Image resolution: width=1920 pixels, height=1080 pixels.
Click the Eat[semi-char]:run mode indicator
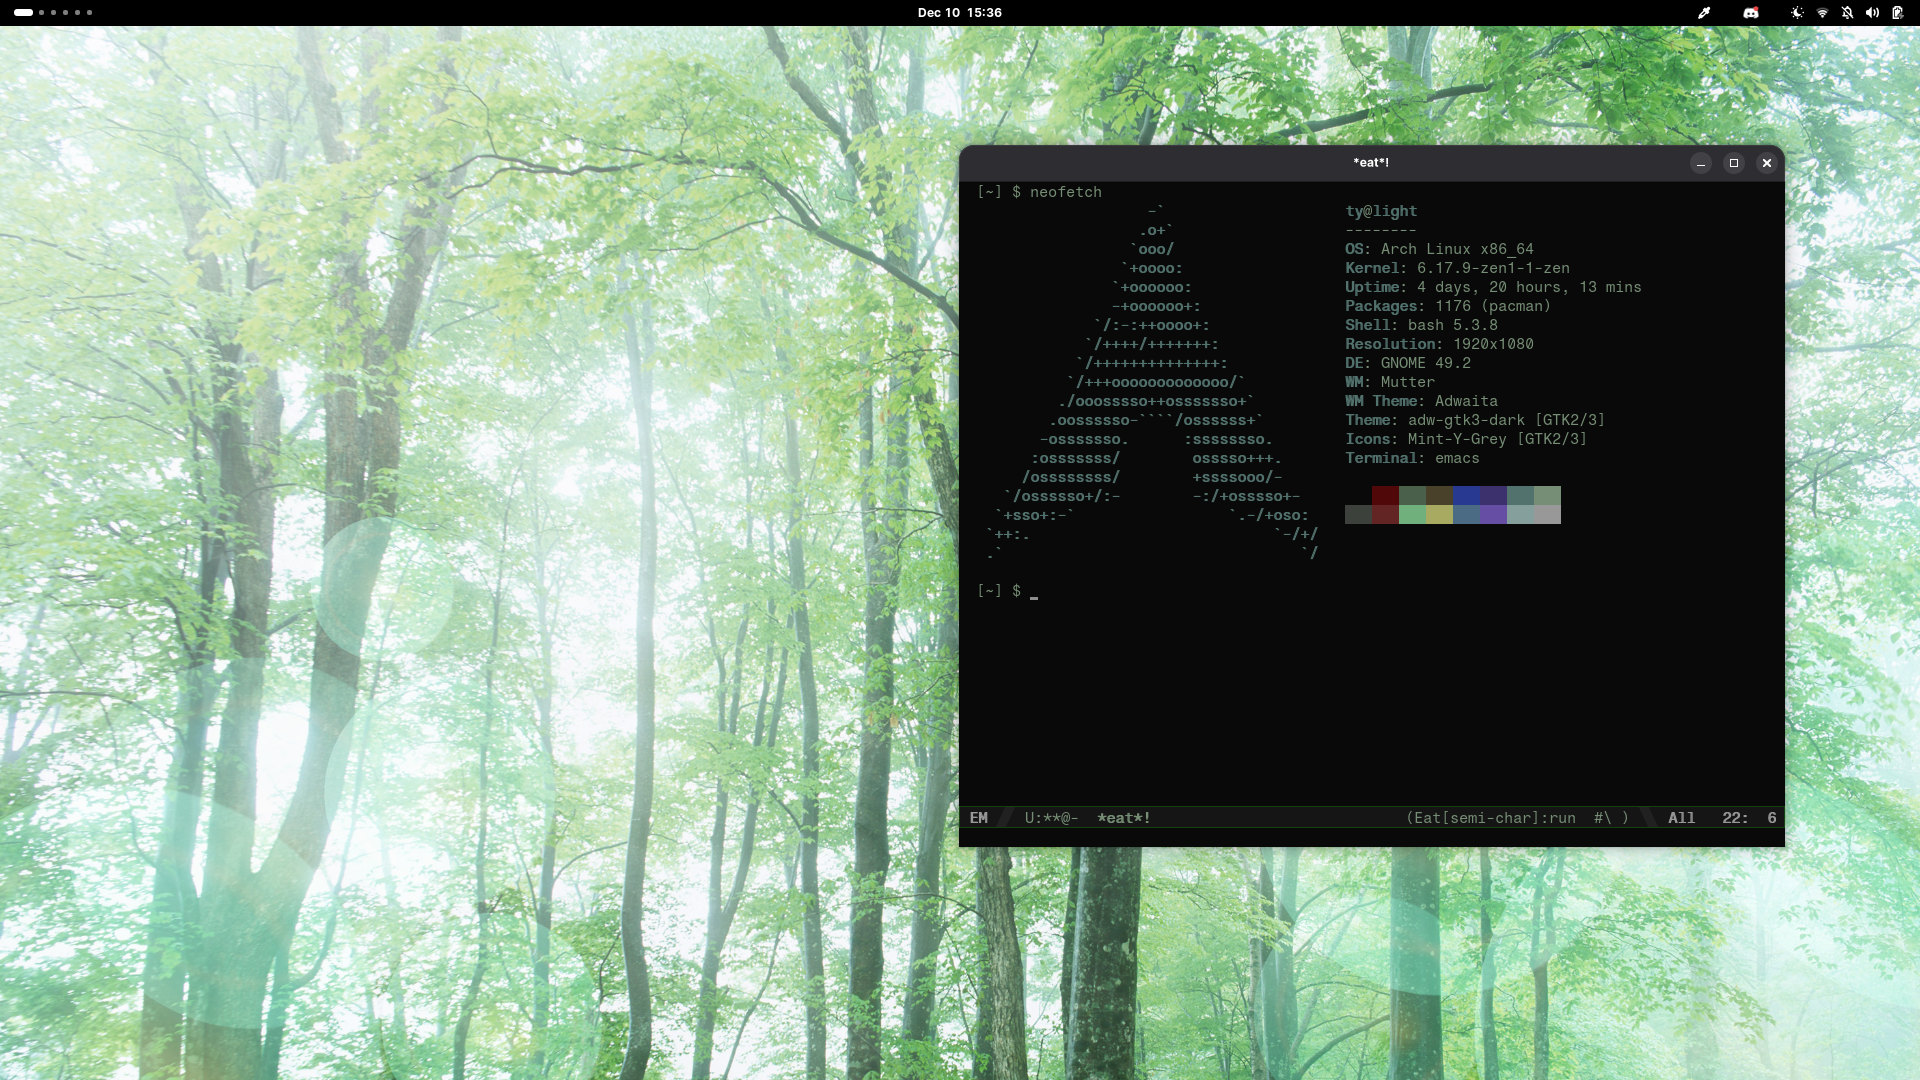pos(1495,818)
